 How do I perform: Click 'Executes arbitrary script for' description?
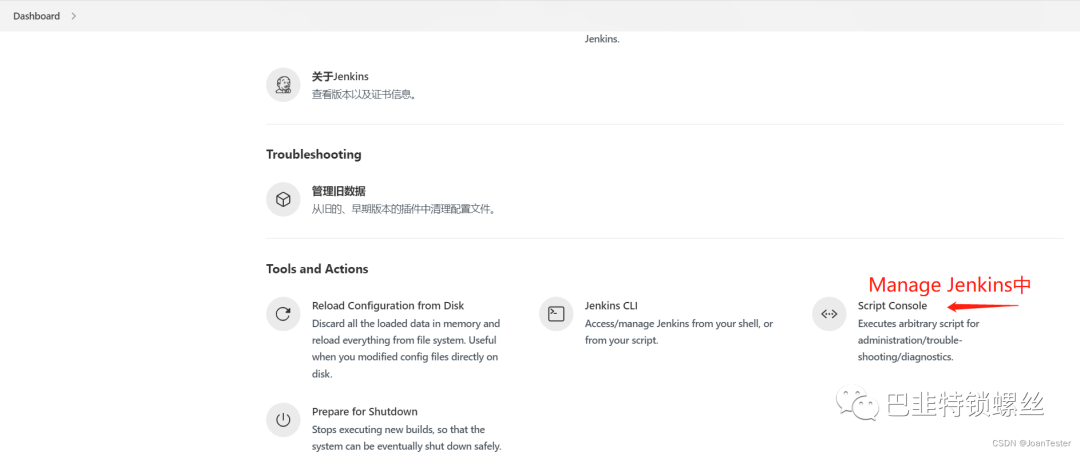918,340
